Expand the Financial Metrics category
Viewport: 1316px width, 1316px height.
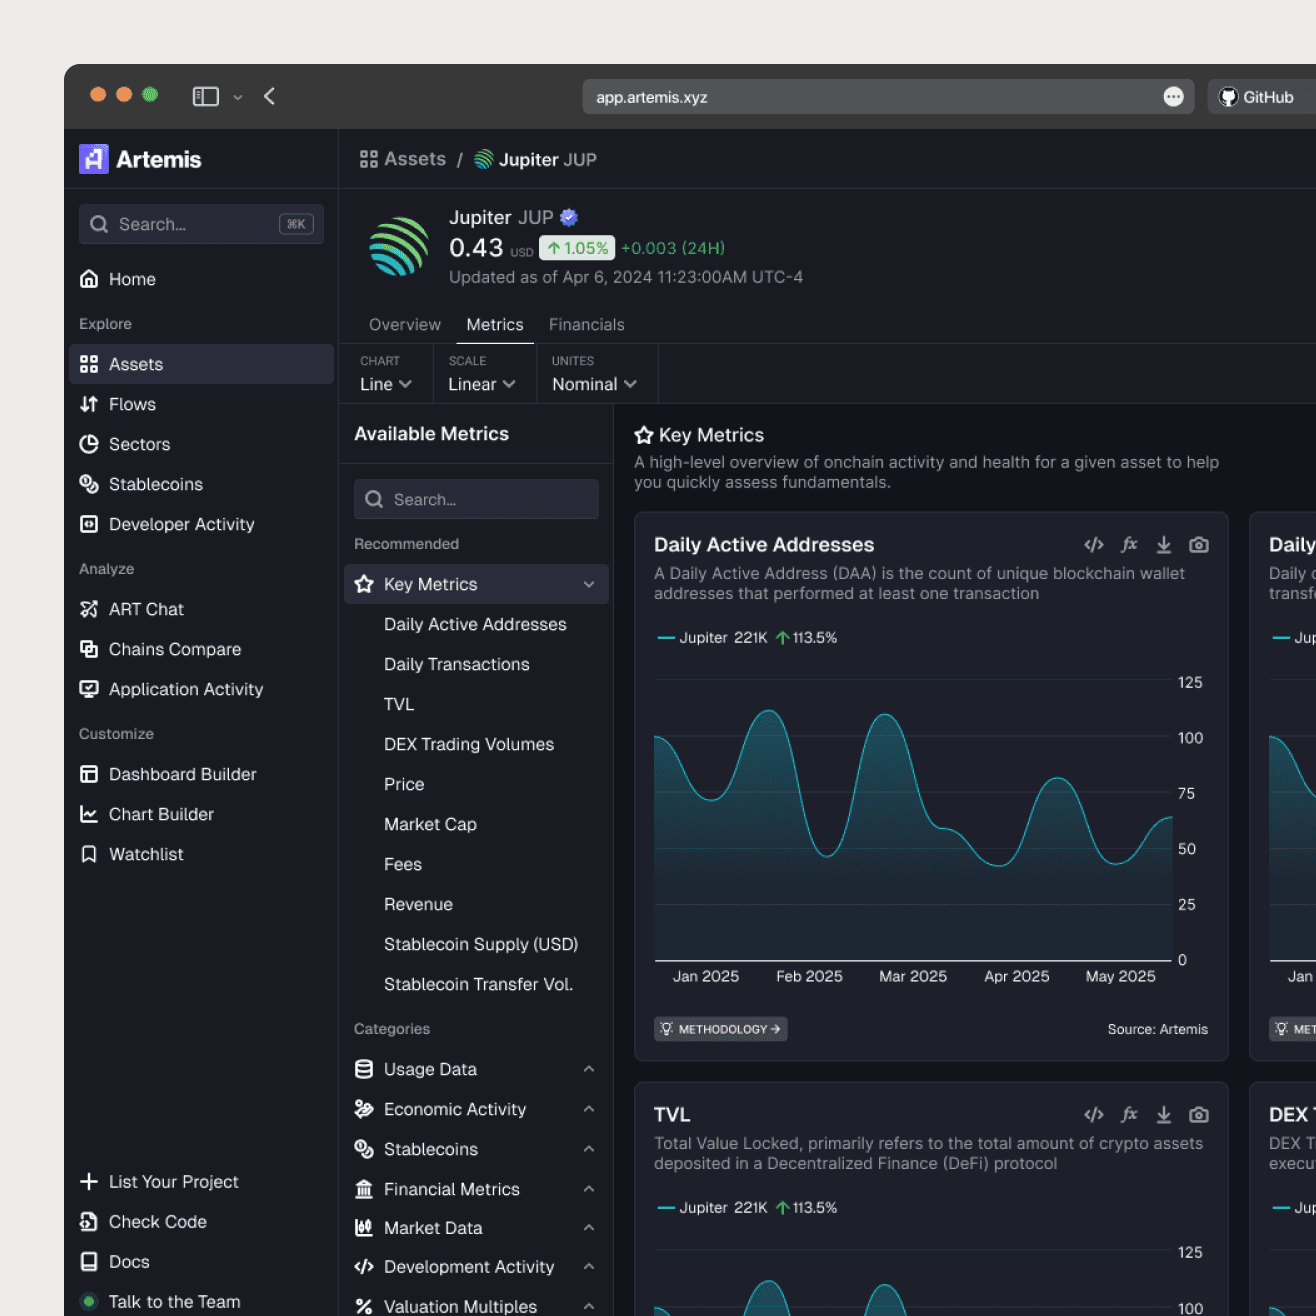(x=476, y=1189)
